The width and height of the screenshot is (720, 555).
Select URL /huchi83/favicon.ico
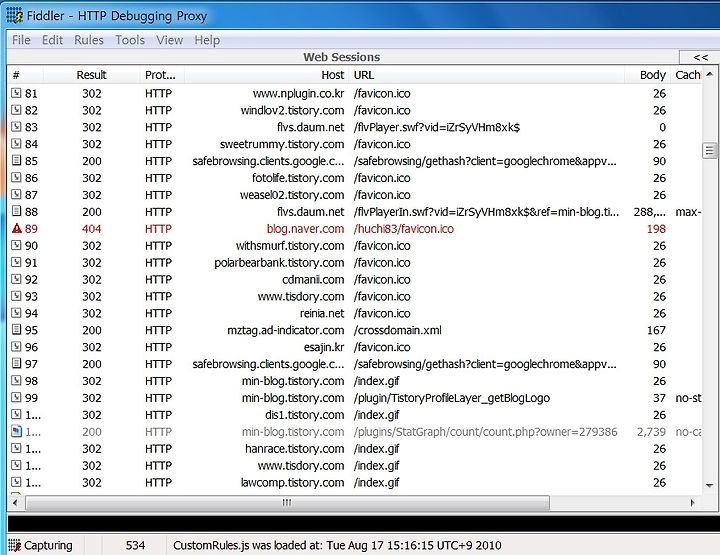coord(404,229)
